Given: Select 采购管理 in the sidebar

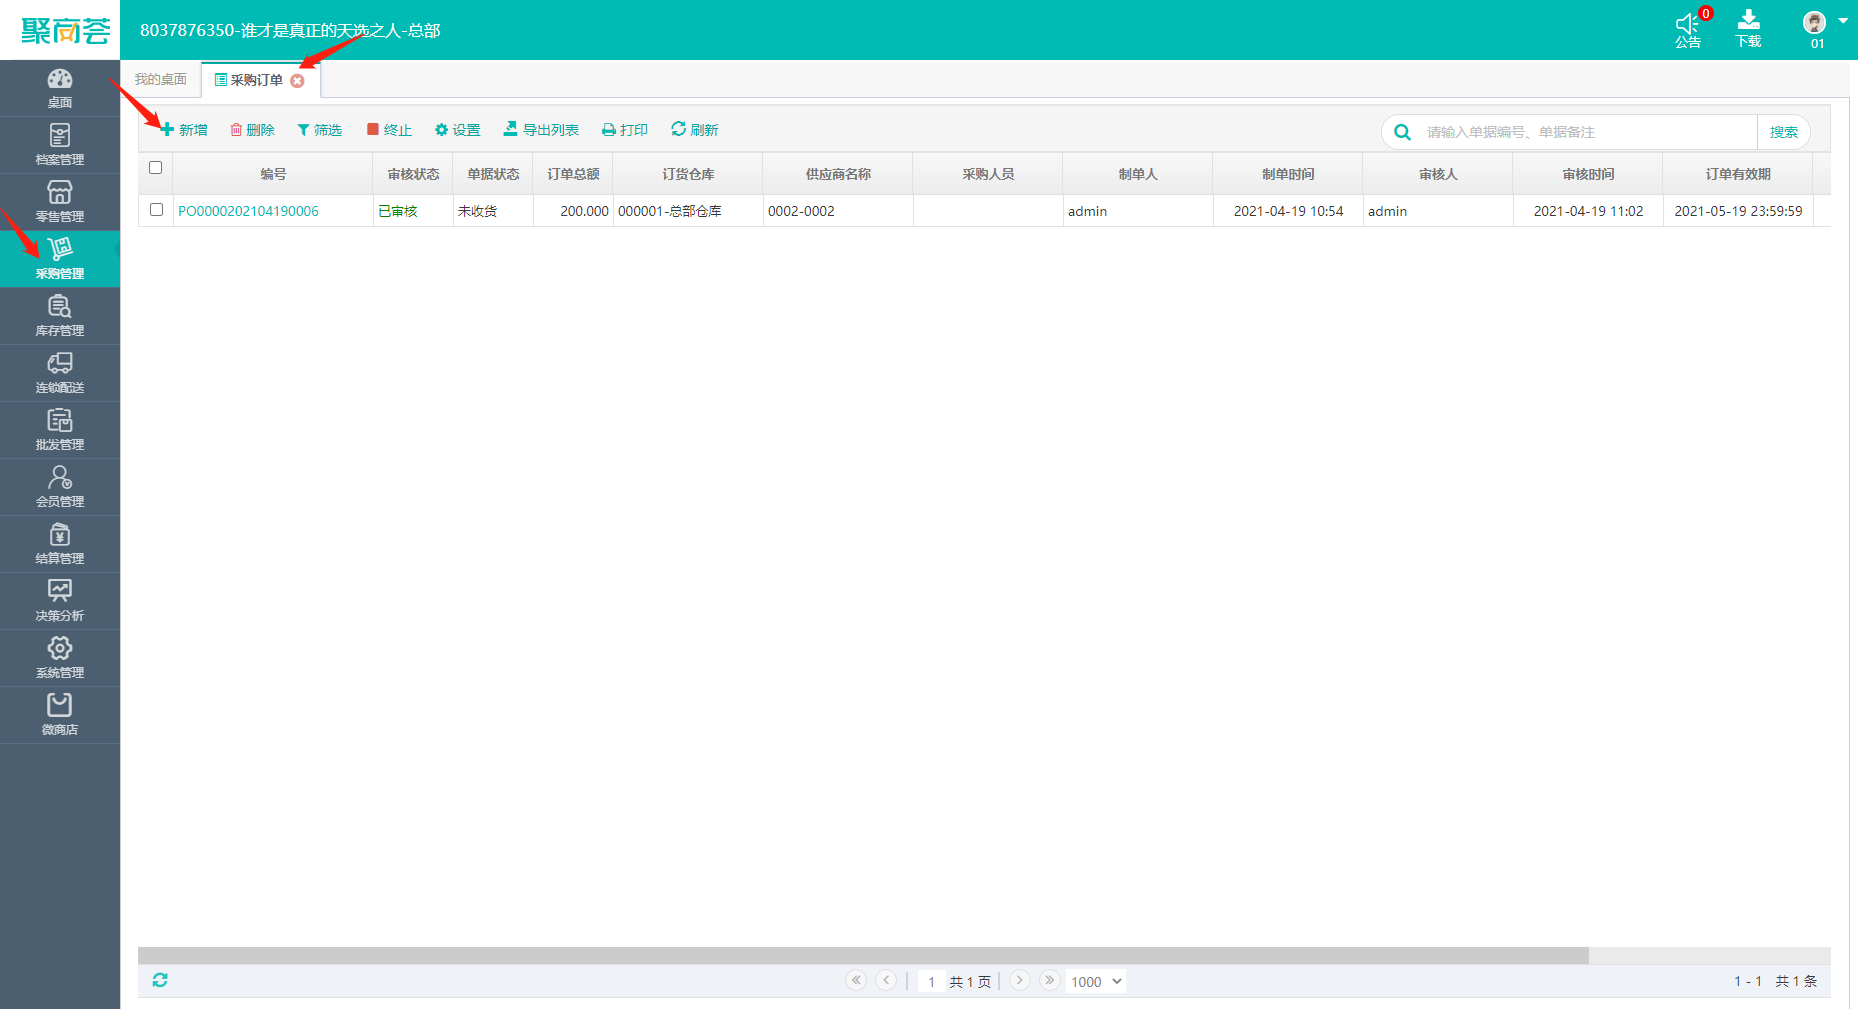Looking at the screenshot, I should coord(60,259).
